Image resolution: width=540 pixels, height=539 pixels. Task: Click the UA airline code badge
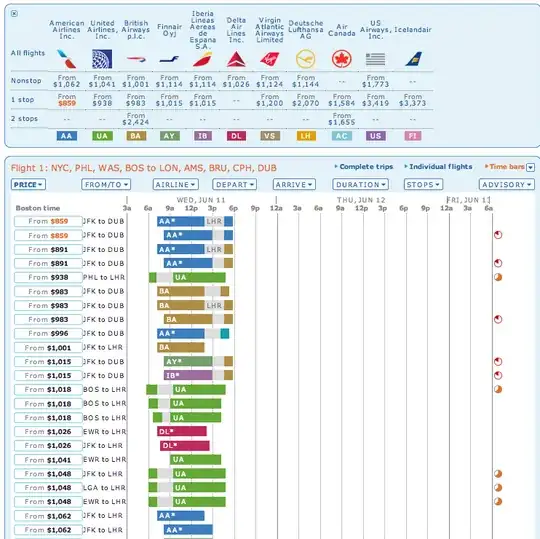pyautogui.click(x=102, y=136)
